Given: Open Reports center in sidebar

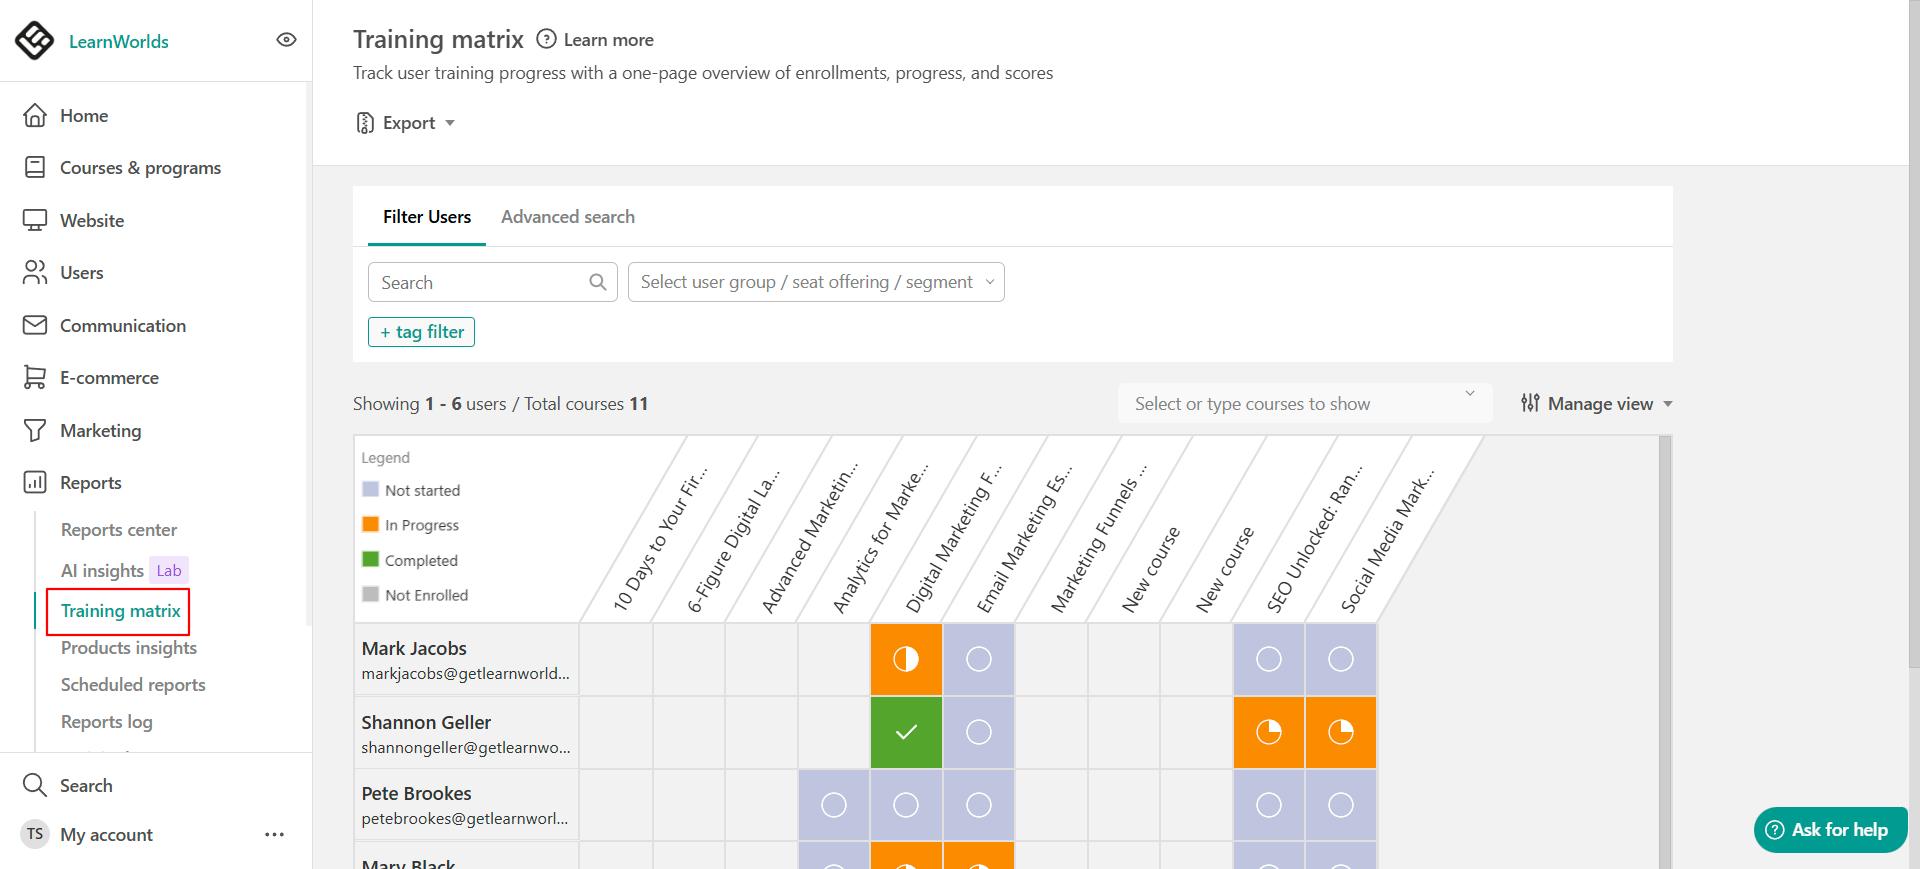Looking at the screenshot, I should 119,529.
